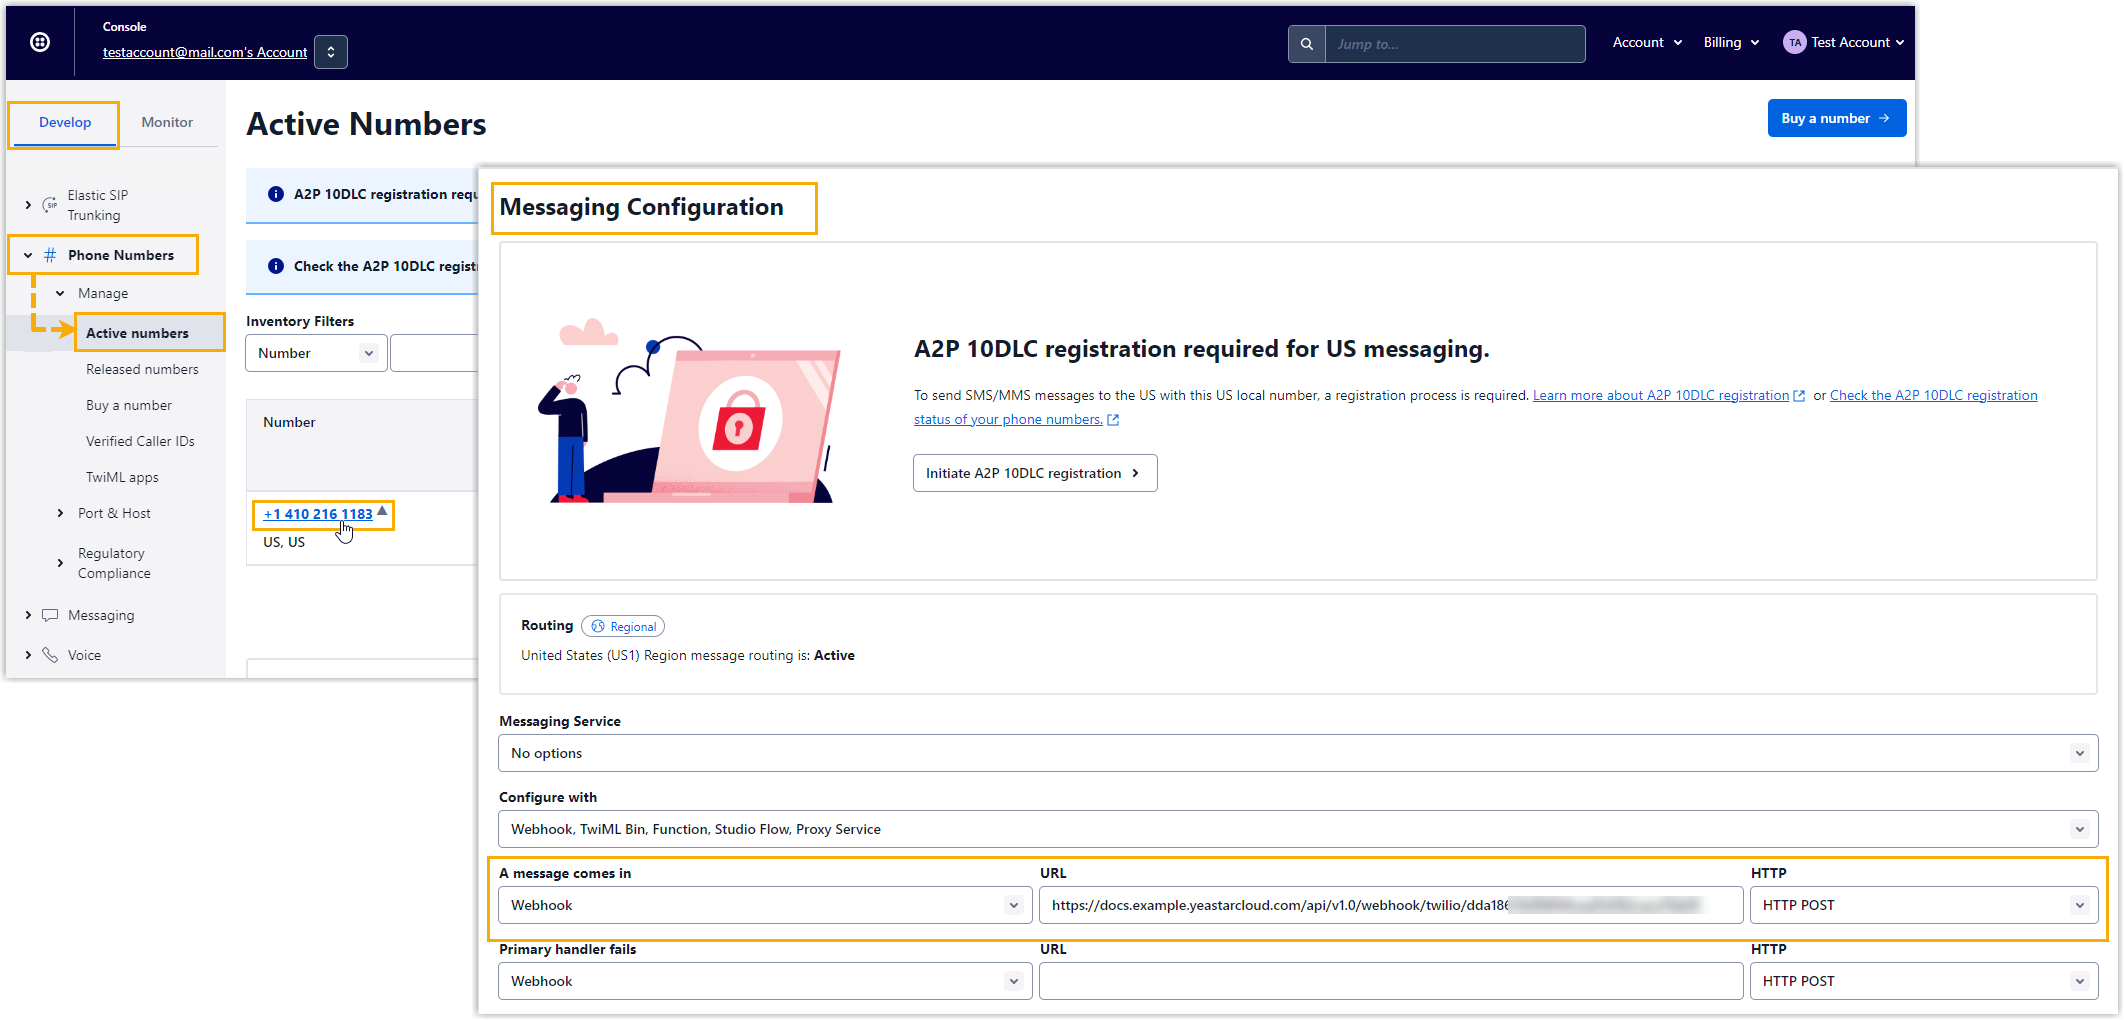Viewport: 2124px width, 1020px height.
Task: Click the Phone Numbers hash icon
Action: [x=50, y=255]
